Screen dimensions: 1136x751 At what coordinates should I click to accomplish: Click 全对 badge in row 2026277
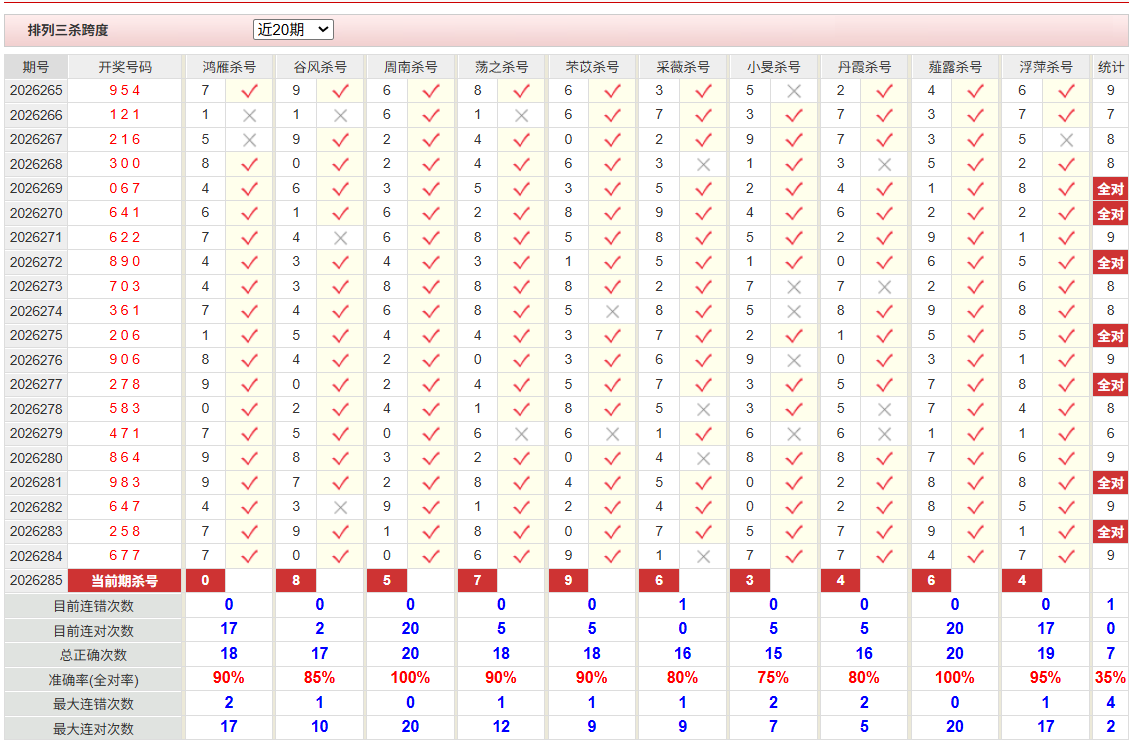click(1111, 385)
